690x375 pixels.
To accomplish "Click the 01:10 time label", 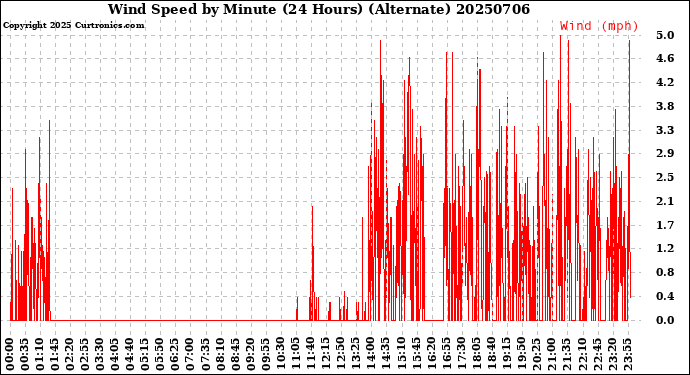I will [40, 355].
